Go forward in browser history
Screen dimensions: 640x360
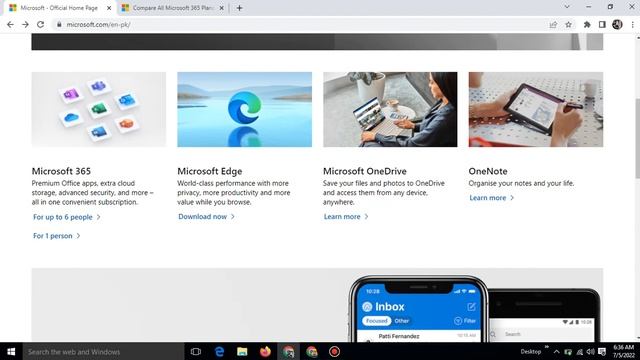tap(25, 24)
